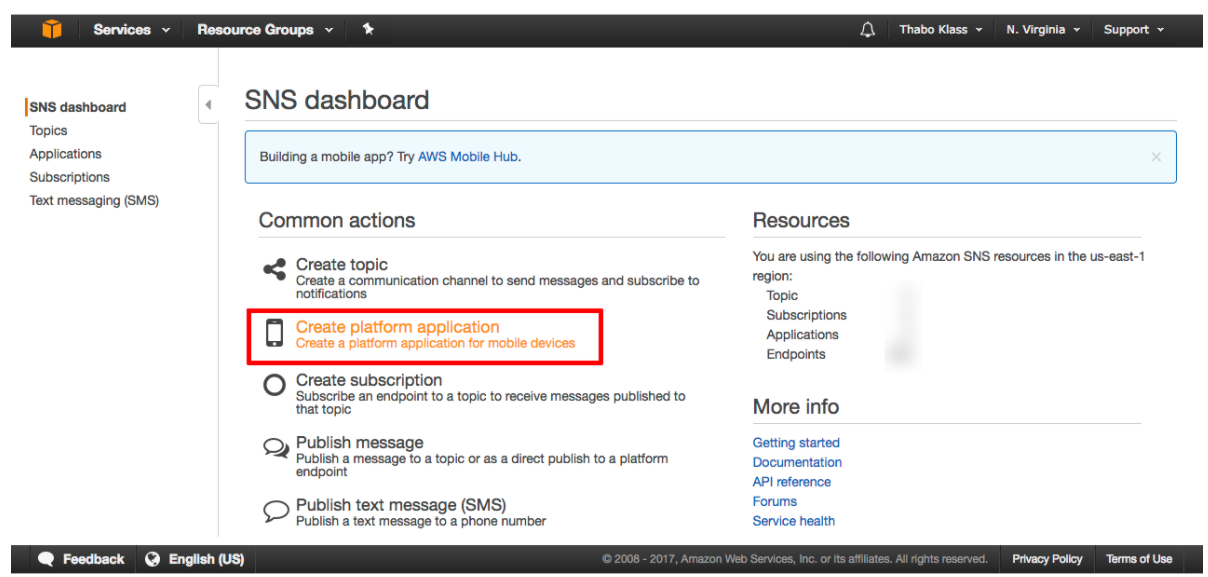Click the mobile phone platform application icon
The image size is (1208, 577).
[274, 333]
